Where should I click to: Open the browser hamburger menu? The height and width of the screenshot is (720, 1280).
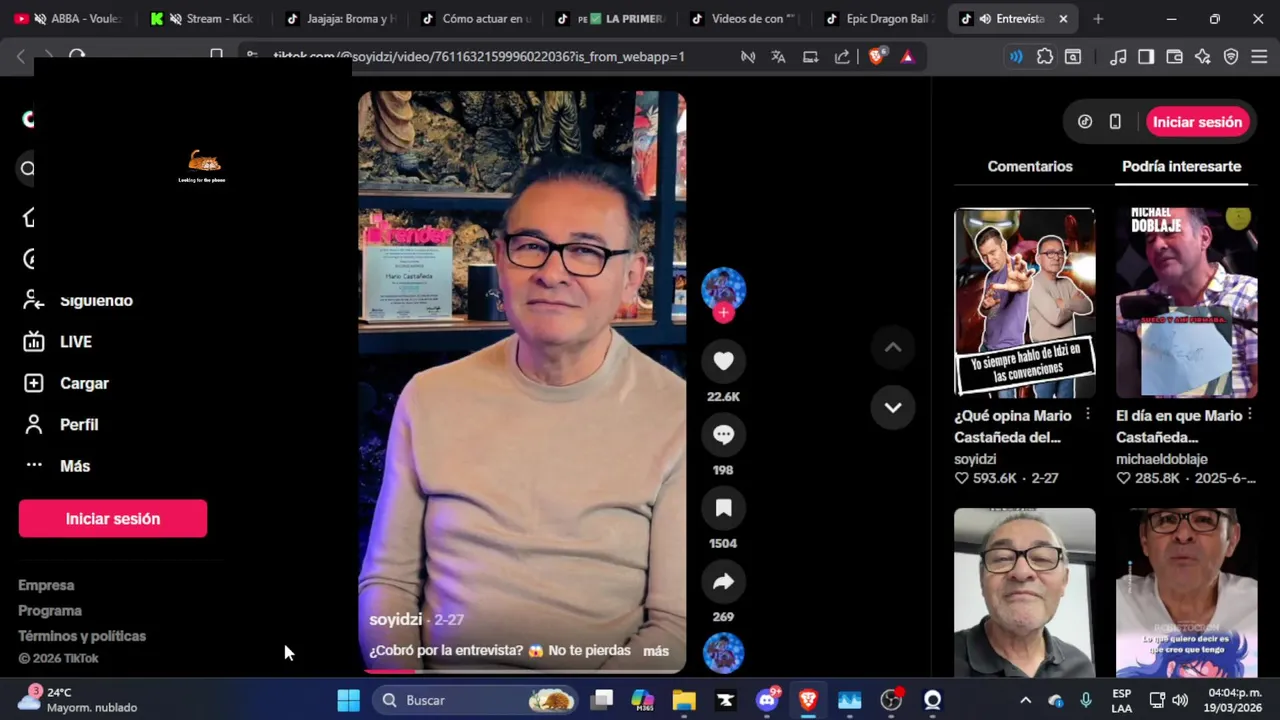(x=1259, y=57)
